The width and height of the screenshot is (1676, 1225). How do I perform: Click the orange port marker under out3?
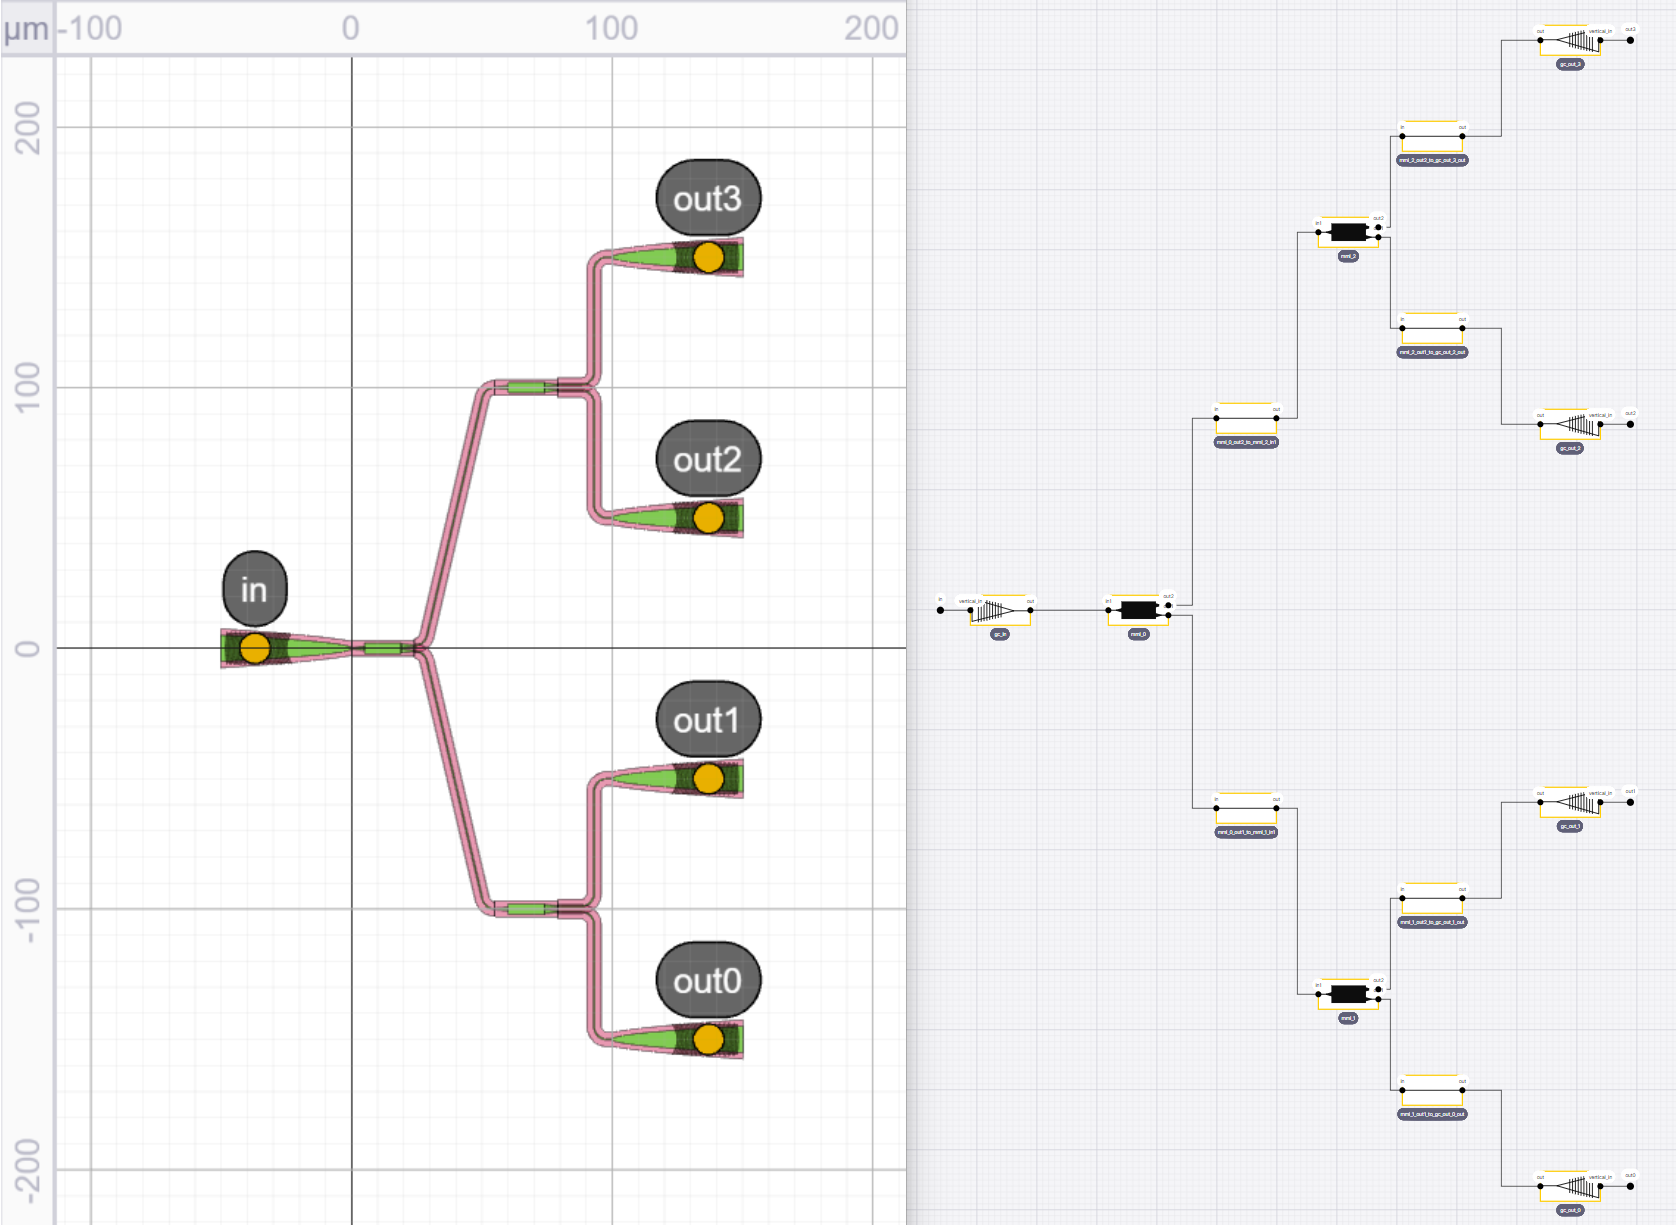point(708,257)
